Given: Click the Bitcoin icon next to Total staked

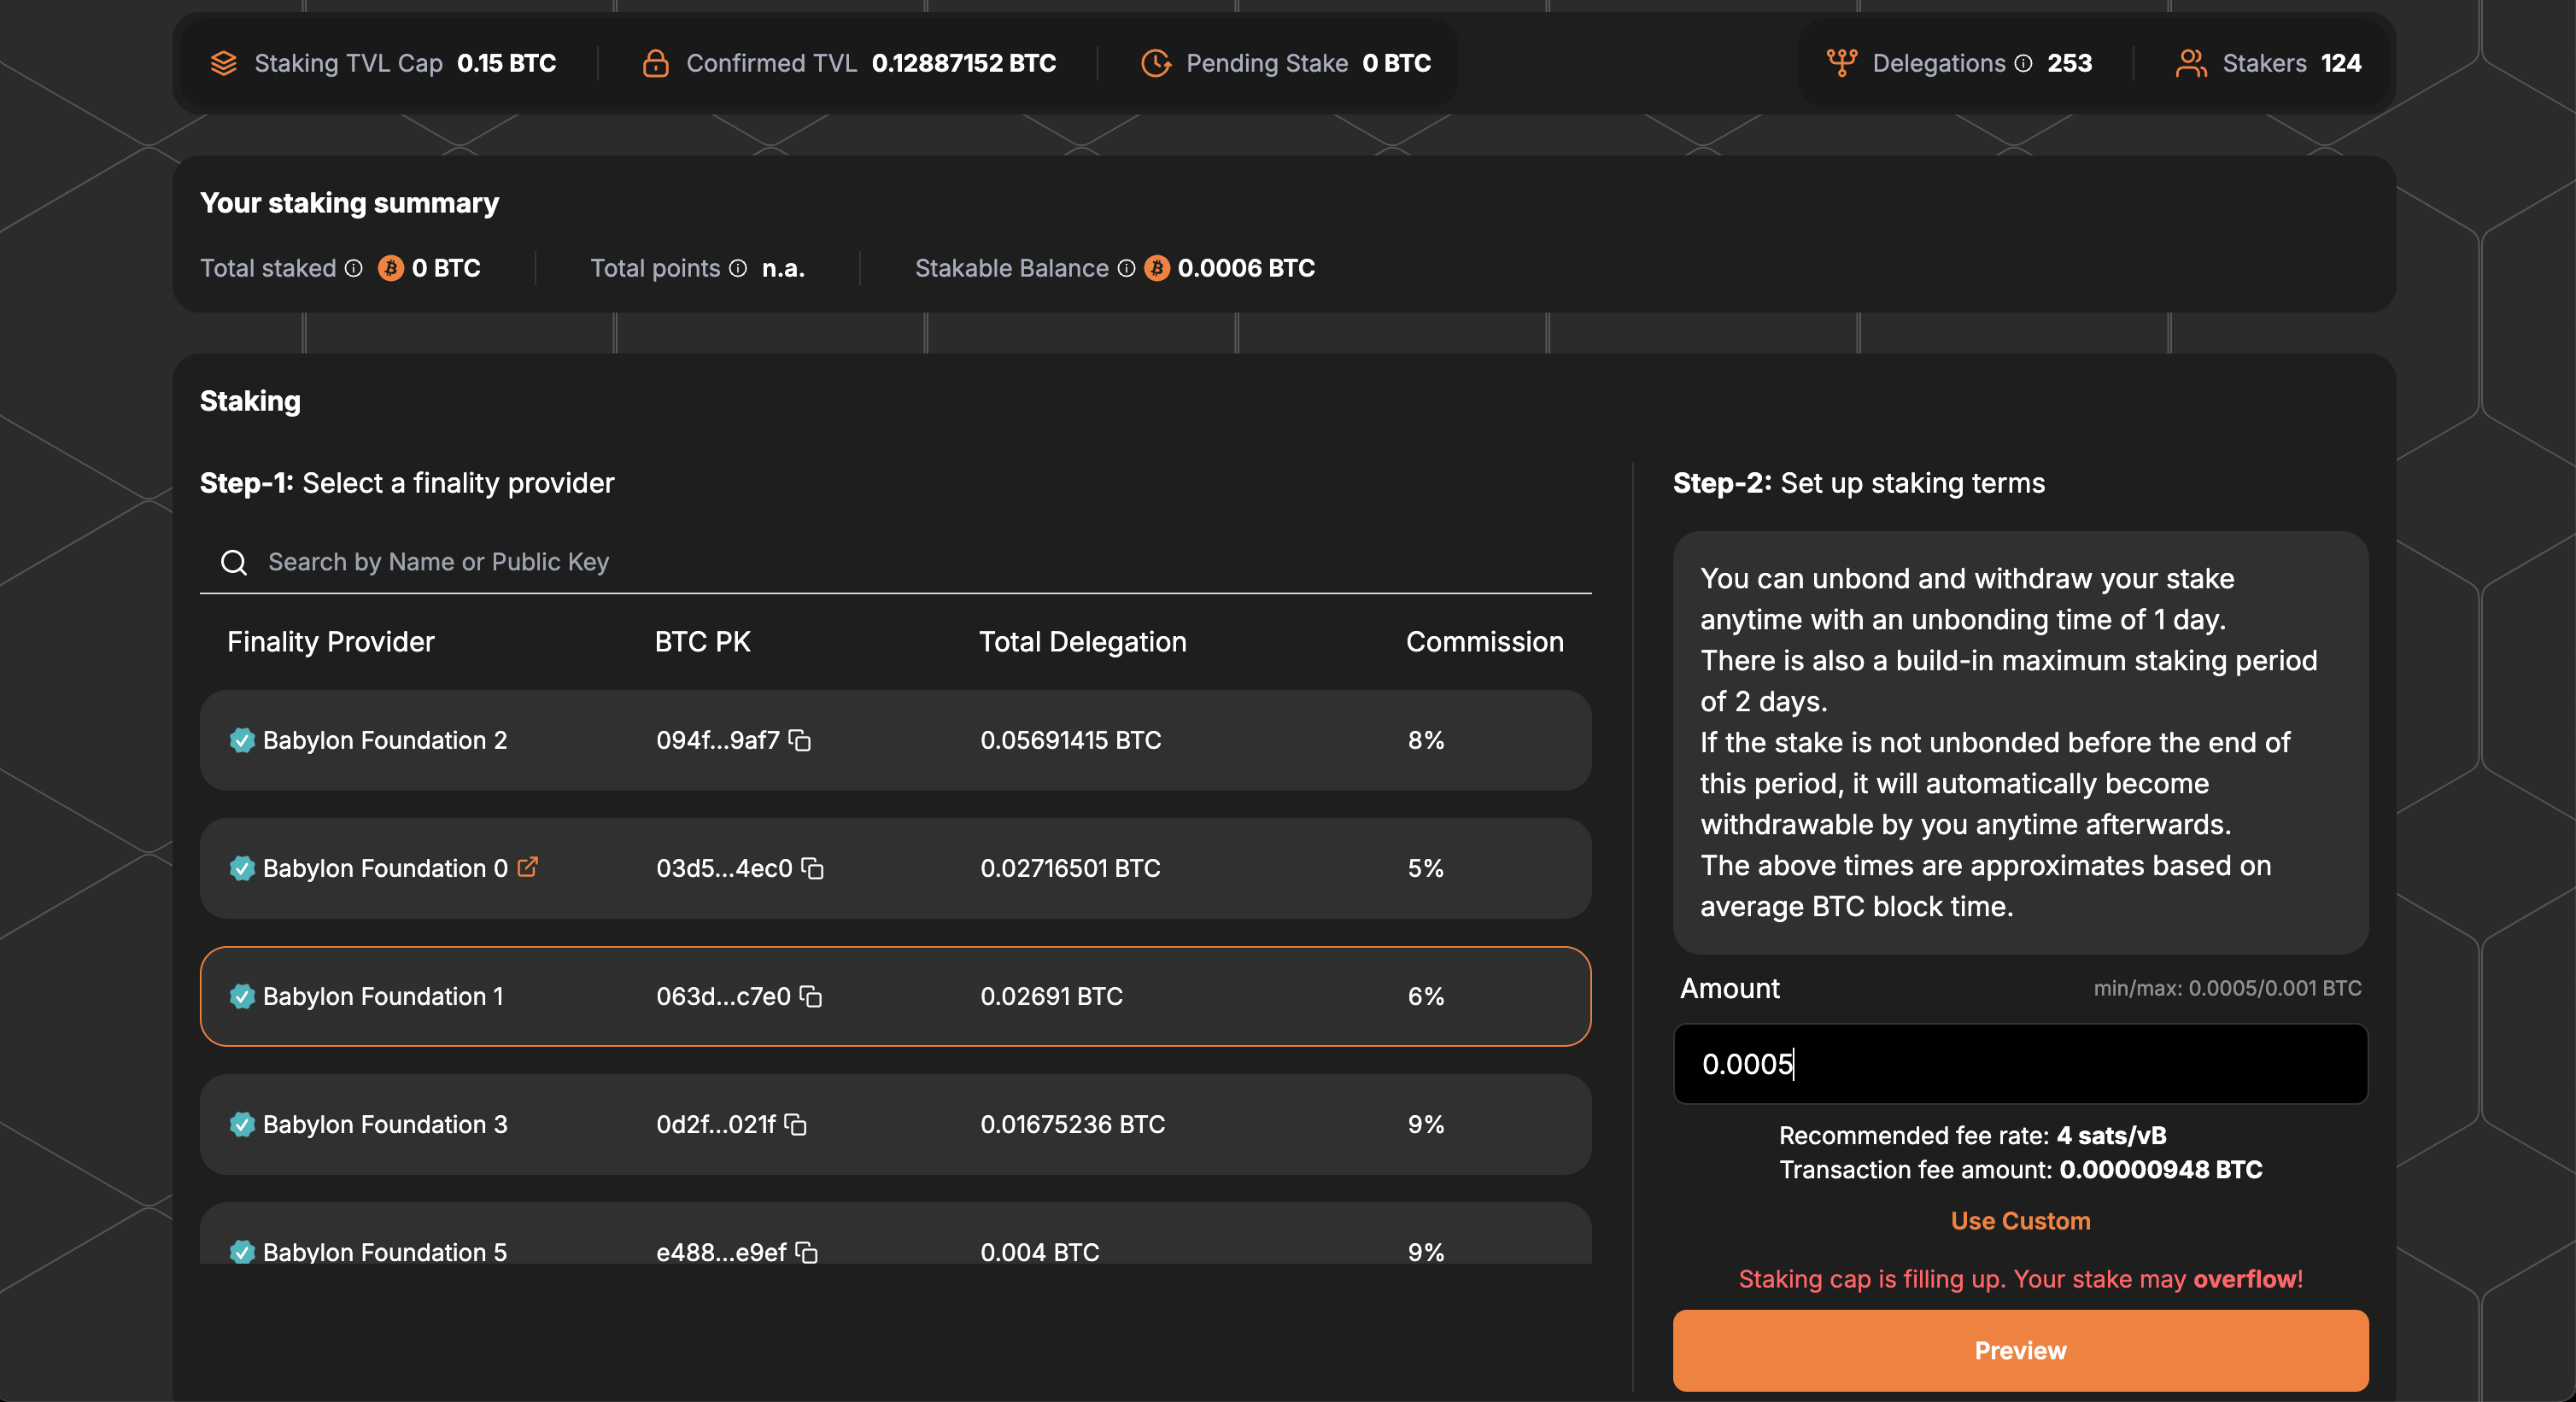Looking at the screenshot, I should pyautogui.click(x=391, y=268).
